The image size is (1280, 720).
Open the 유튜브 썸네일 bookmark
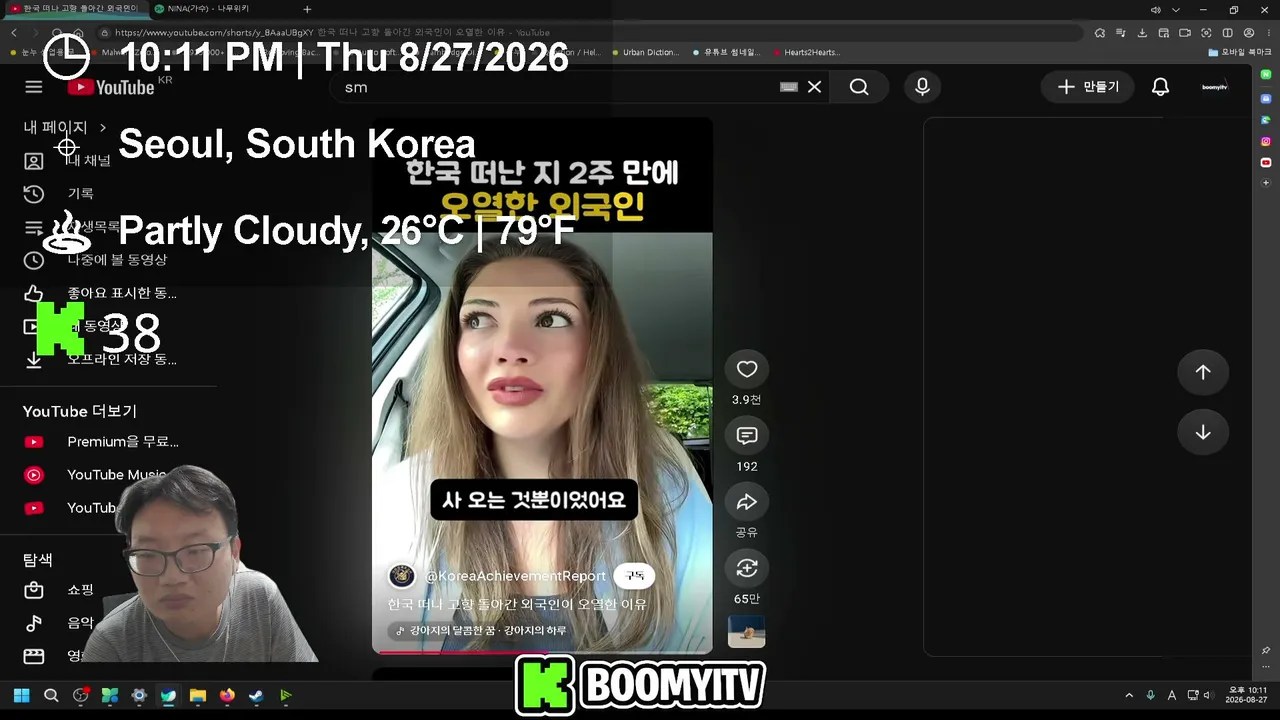(725, 52)
